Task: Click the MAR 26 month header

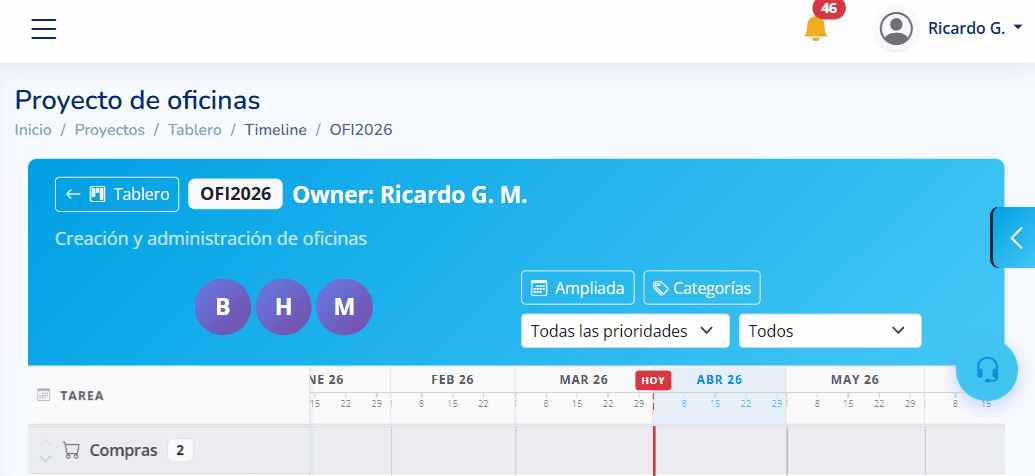Action: tap(584, 380)
